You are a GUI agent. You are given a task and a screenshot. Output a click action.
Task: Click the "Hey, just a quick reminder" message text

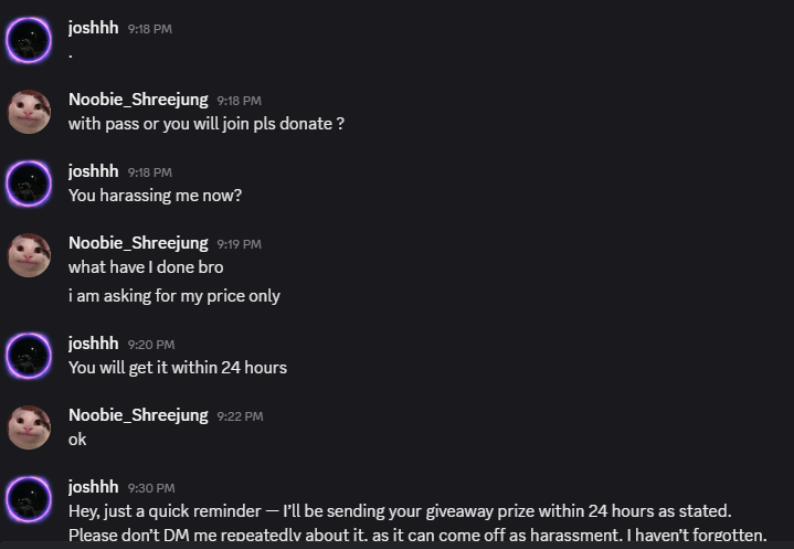400,511
